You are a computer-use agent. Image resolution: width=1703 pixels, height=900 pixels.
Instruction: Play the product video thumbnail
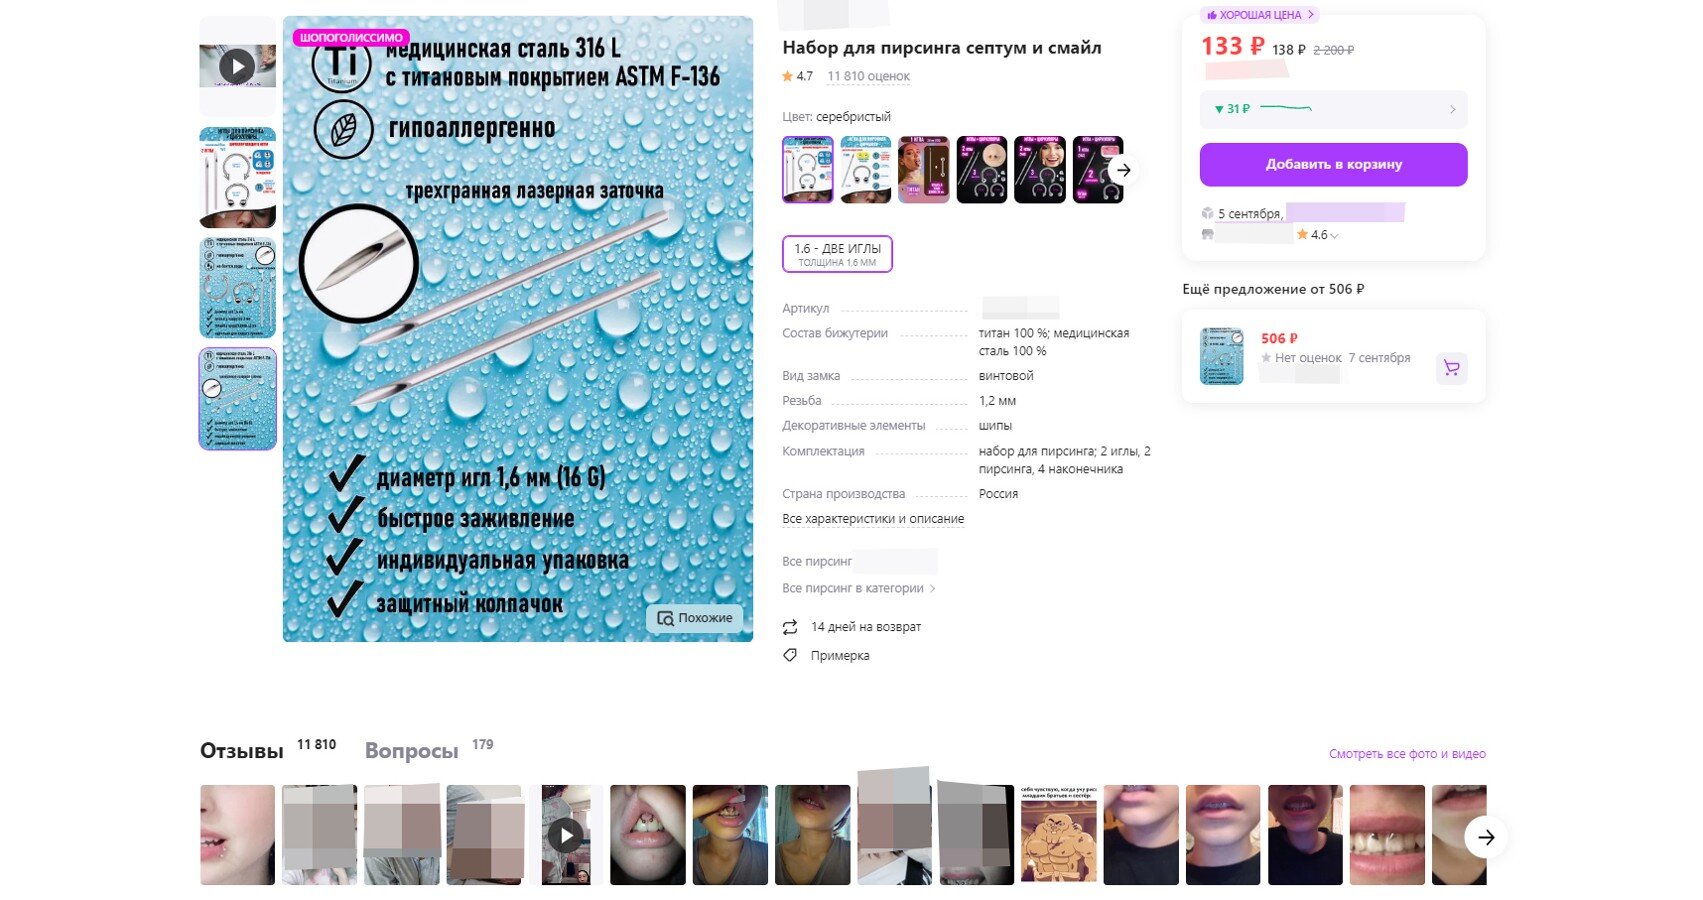tap(237, 66)
